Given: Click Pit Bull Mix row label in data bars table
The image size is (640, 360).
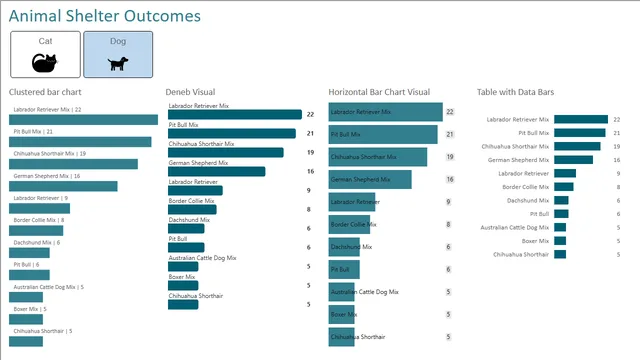Looking at the screenshot, I should [533, 133].
